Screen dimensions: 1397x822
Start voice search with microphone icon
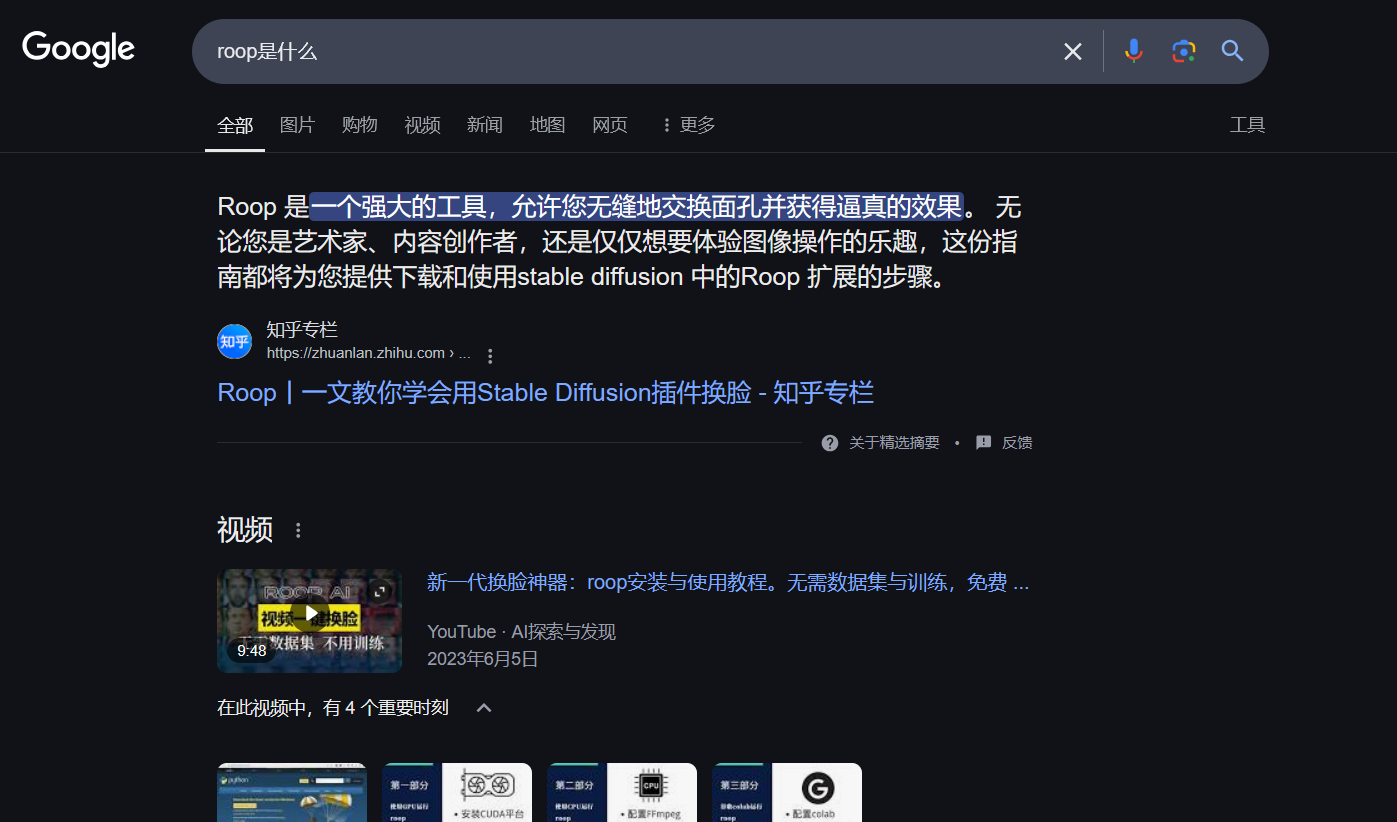click(1133, 51)
